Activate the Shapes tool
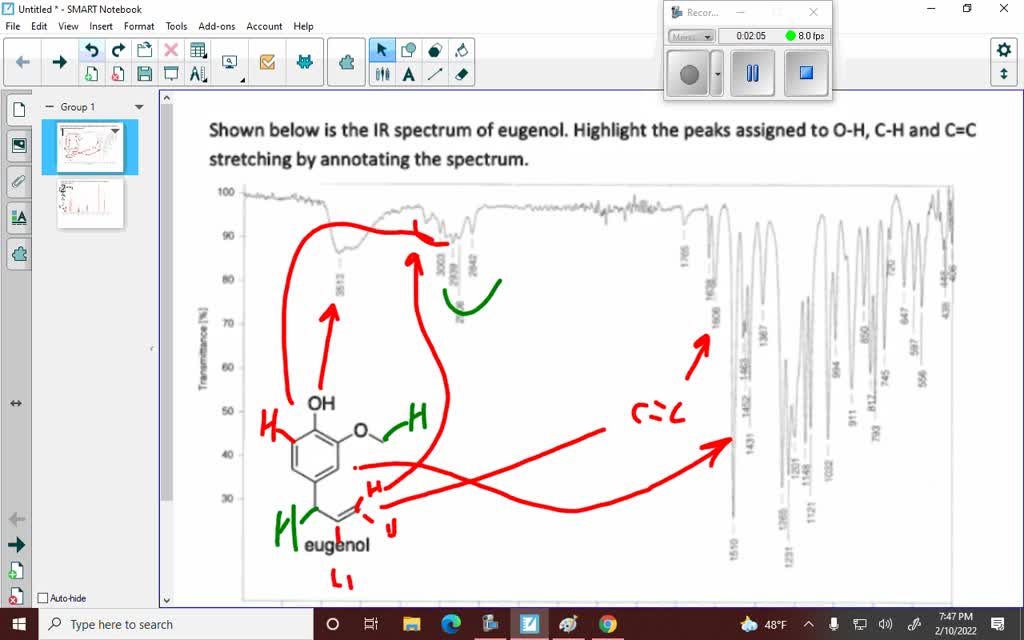The width and height of the screenshot is (1024, 640). point(410,49)
